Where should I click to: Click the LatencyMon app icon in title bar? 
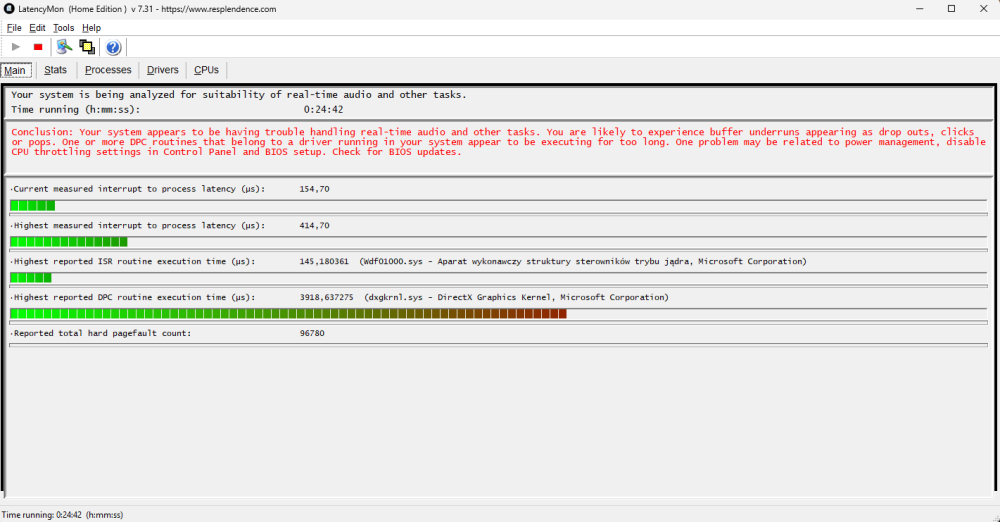click(9, 8)
